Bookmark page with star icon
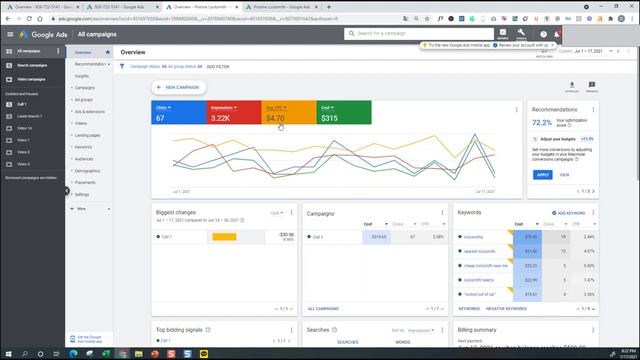This screenshot has width=640, height=360. coord(427,19)
